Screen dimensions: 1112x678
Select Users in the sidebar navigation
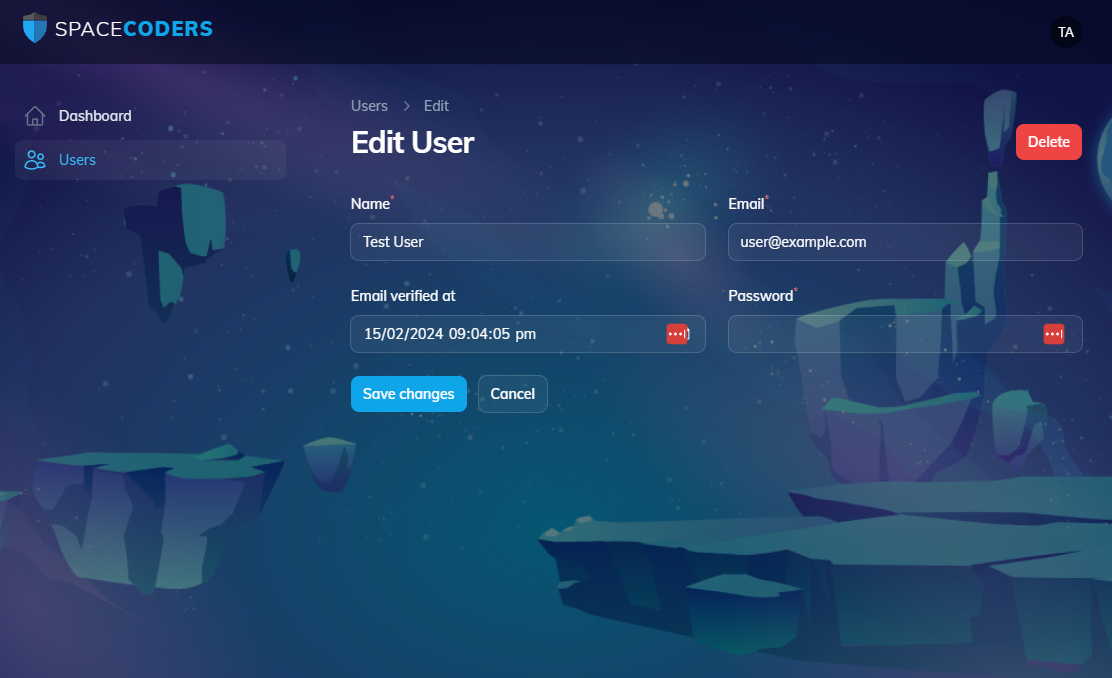click(x=150, y=160)
